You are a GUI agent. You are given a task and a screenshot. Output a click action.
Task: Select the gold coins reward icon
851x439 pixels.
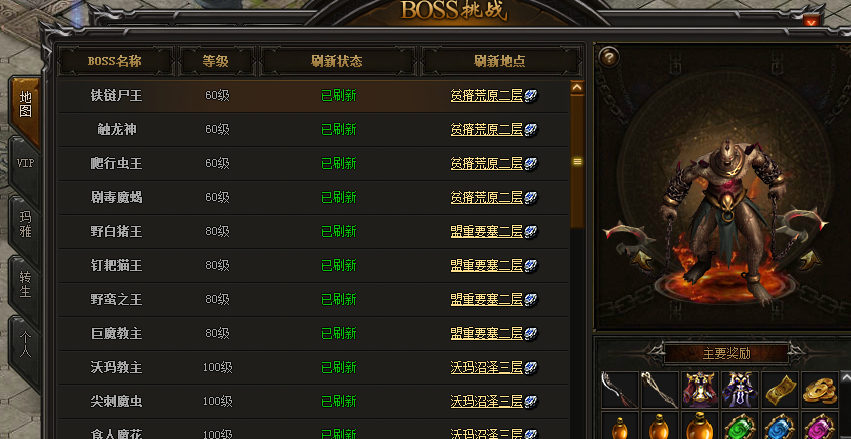click(x=820, y=389)
